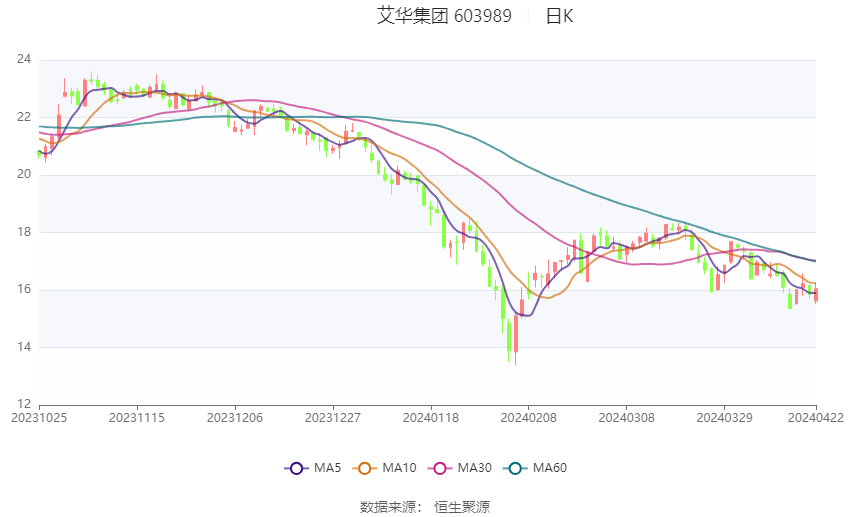Toggle the MA30 pink legend circle icon
The width and height of the screenshot is (850, 517).
tap(440, 468)
